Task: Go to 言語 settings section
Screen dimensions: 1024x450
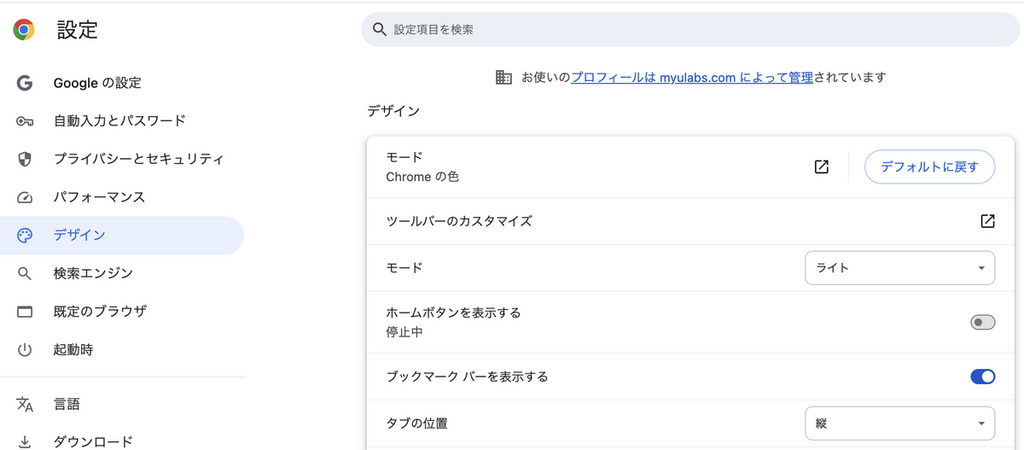Action: (67, 404)
